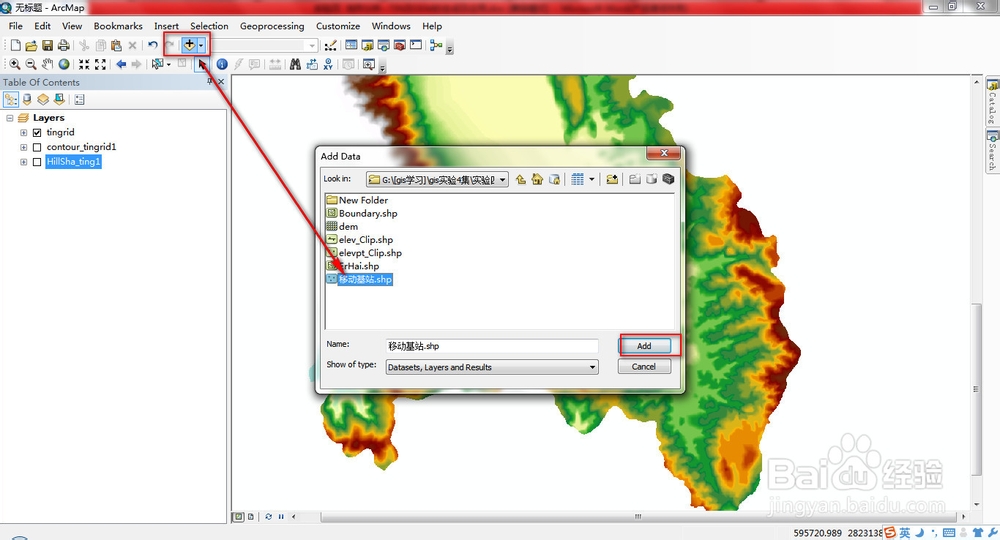The height and width of the screenshot is (540, 1000).
Task: Click the New Map File icon
Action: 15,45
